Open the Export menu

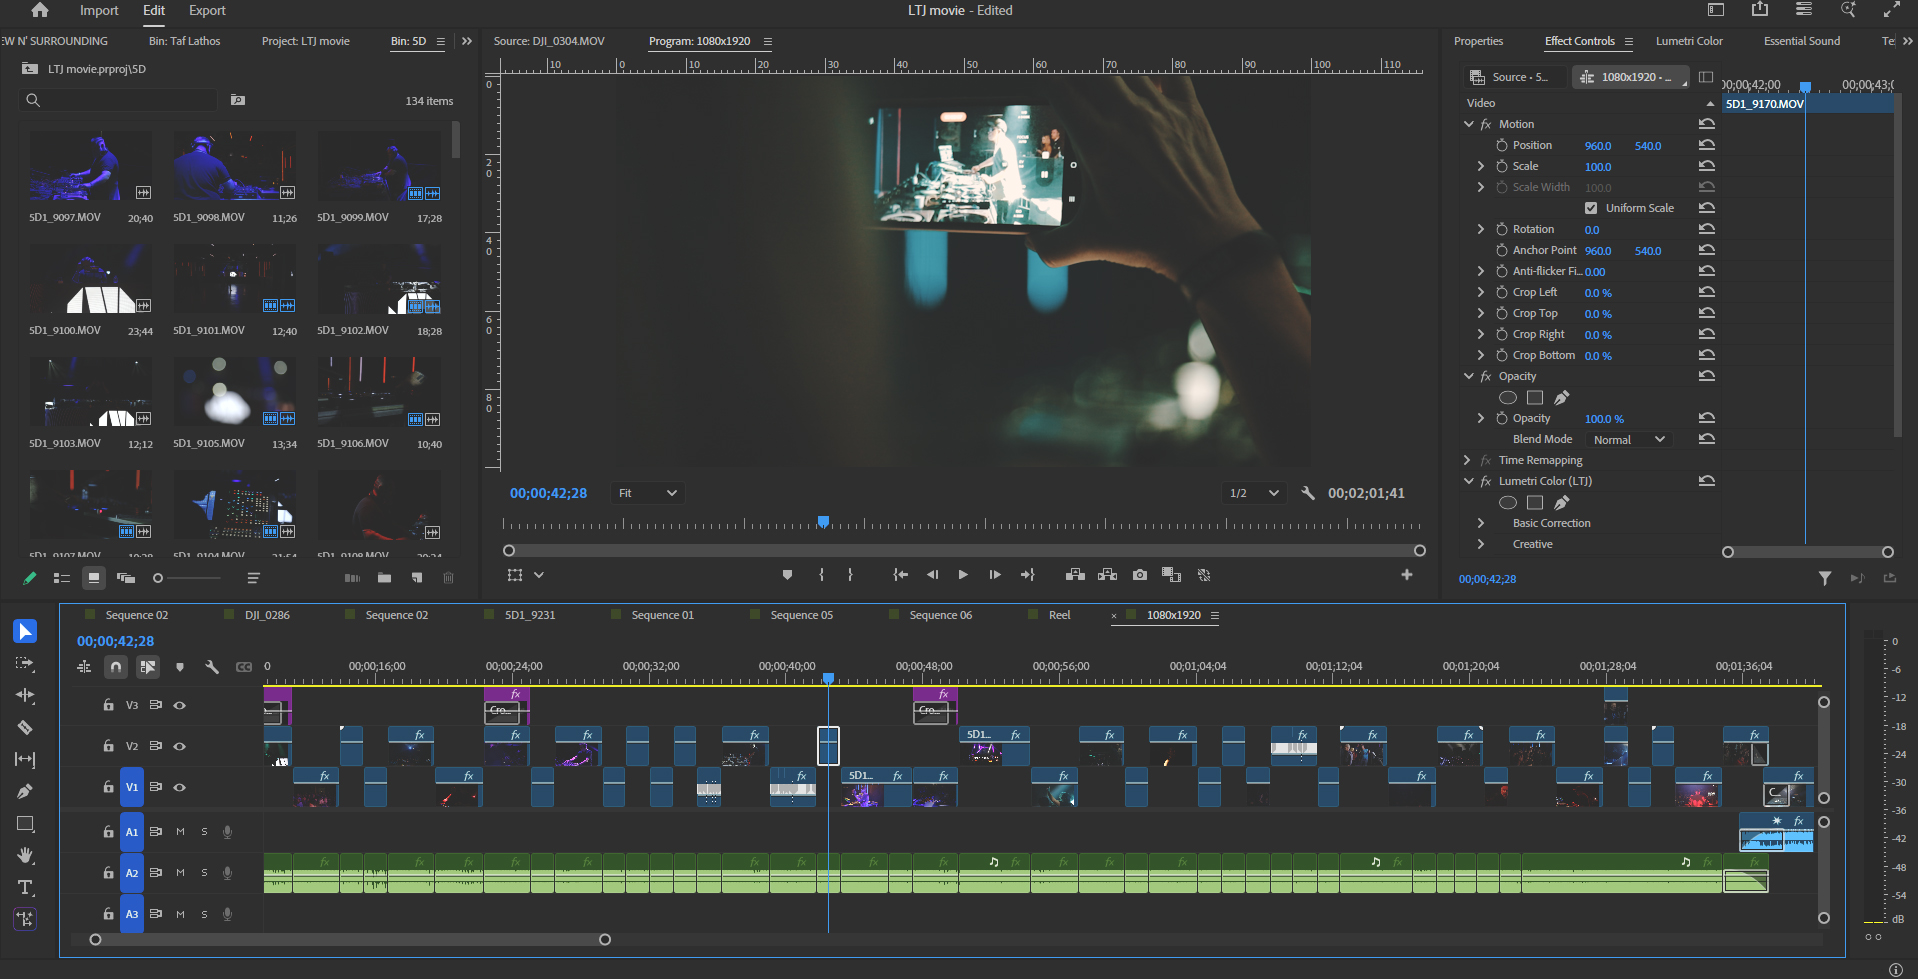tap(206, 11)
